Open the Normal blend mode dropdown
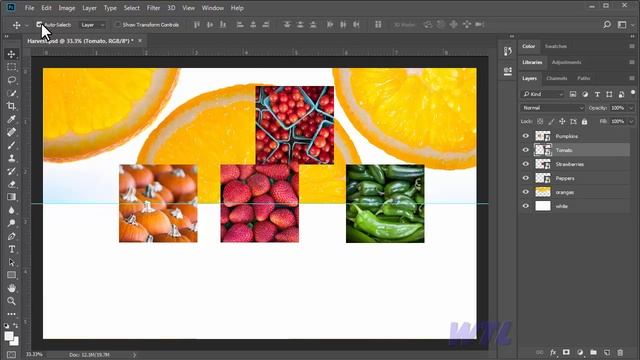The image size is (640, 360). 553,108
